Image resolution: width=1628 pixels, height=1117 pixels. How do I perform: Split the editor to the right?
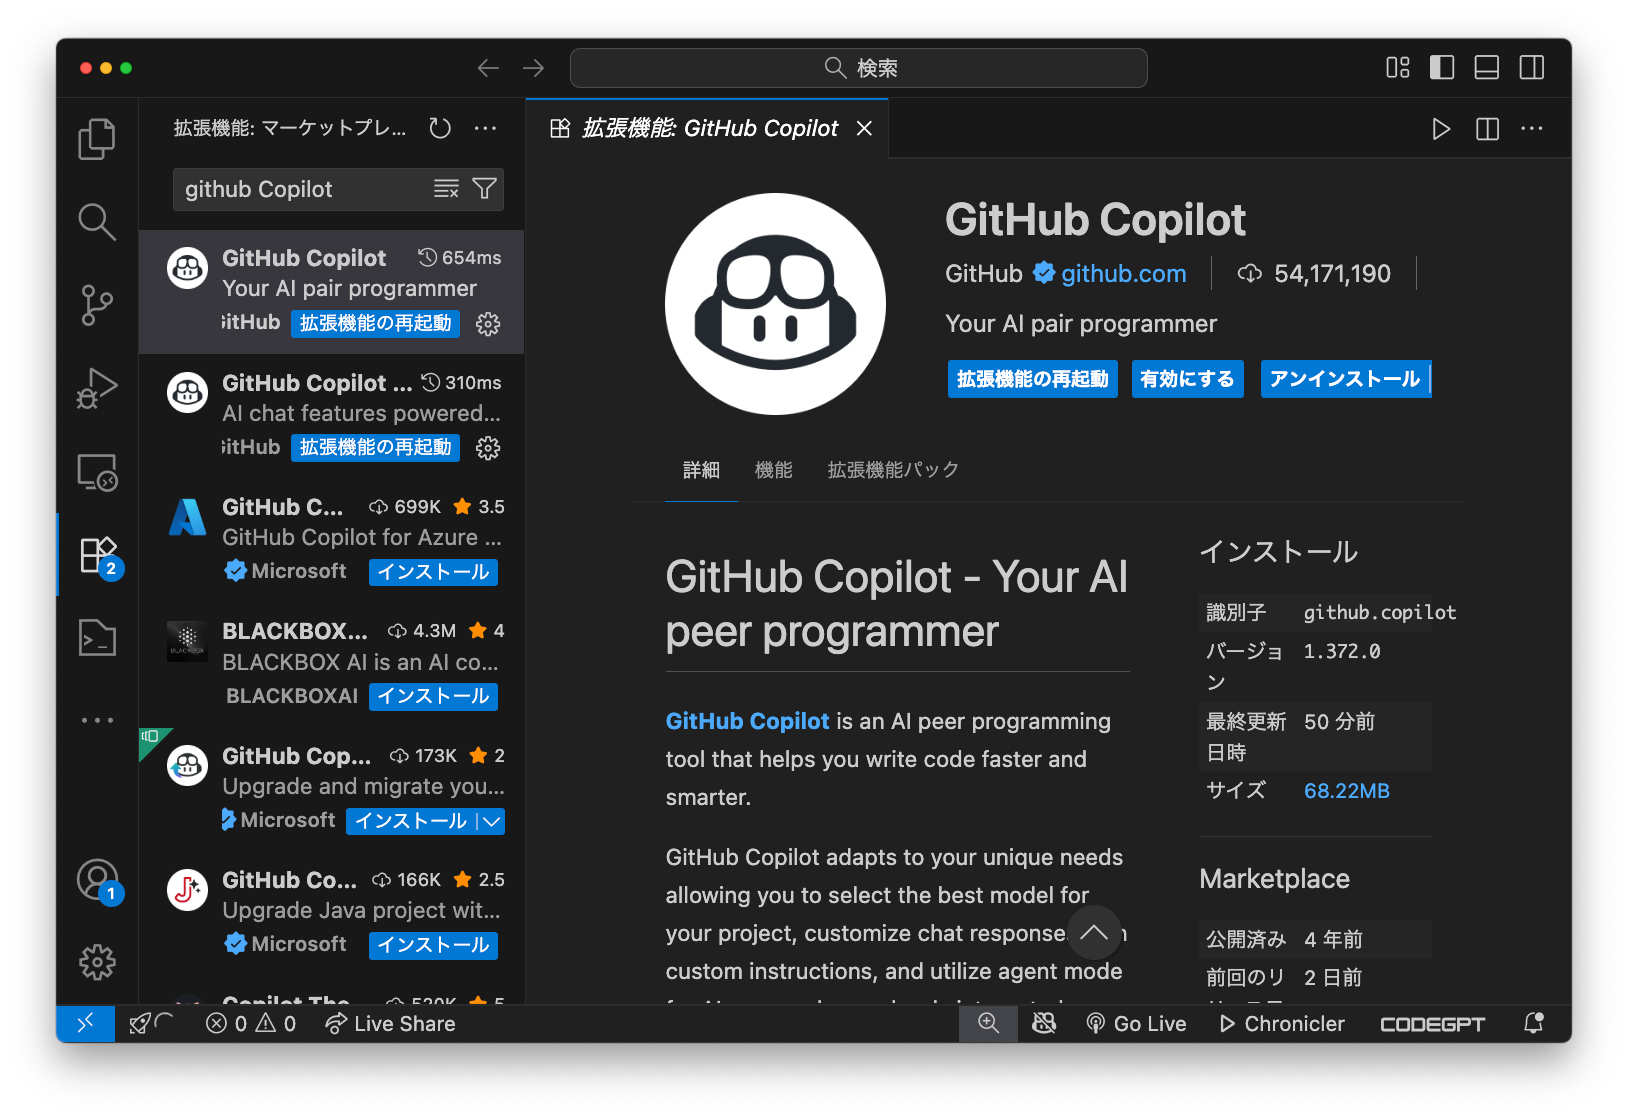coord(1487,129)
